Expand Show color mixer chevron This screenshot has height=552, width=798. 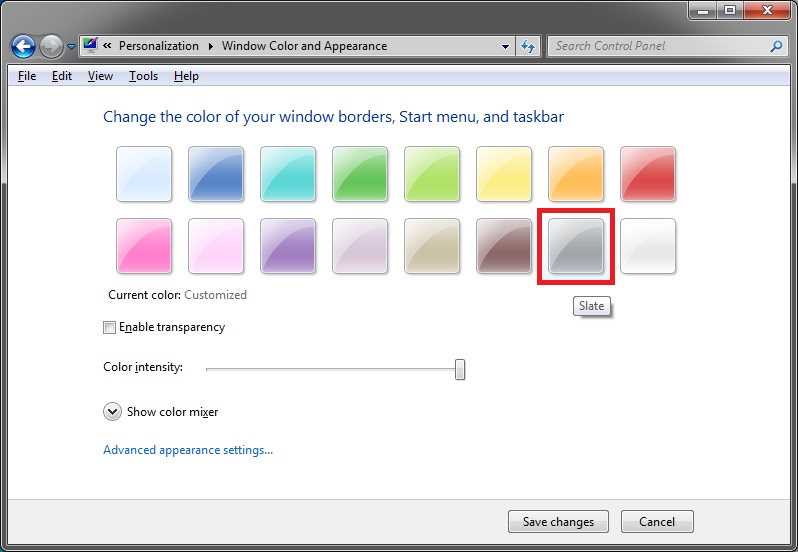[x=112, y=412]
